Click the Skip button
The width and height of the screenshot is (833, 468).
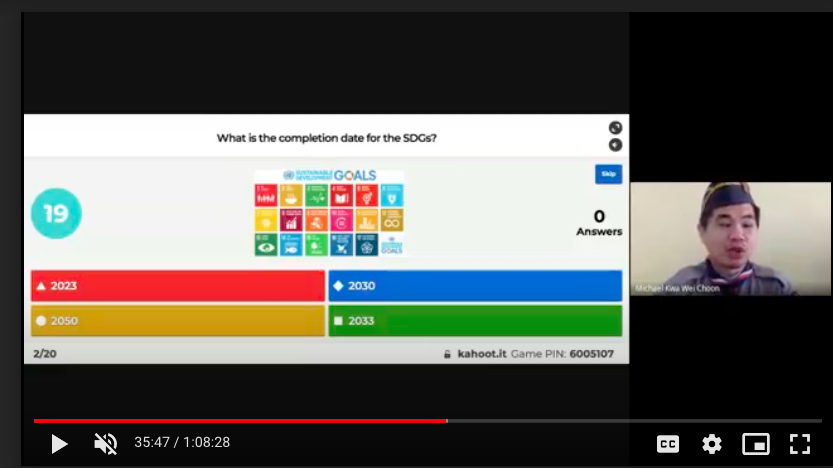[x=608, y=174]
